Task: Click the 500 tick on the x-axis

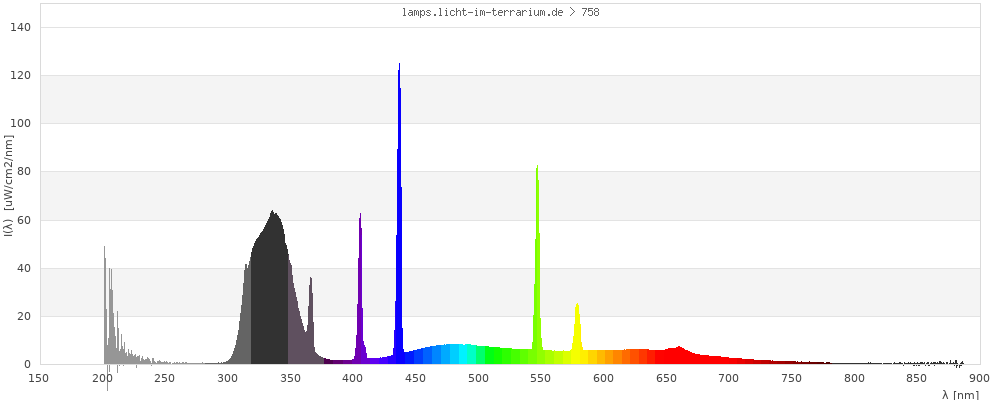Action: pyautogui.click(x=478, y=378)
